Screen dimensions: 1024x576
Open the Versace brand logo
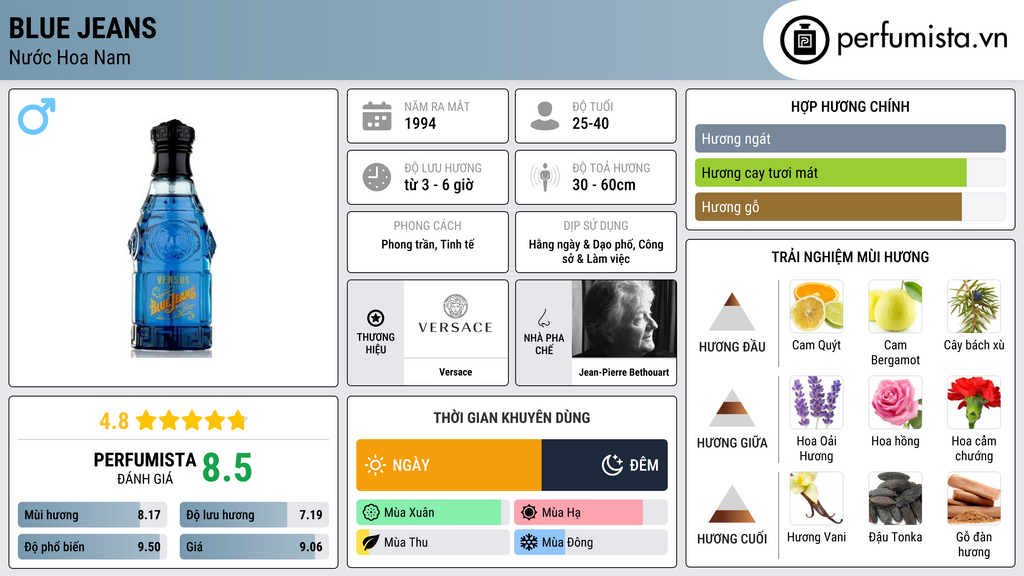point(455,319)
